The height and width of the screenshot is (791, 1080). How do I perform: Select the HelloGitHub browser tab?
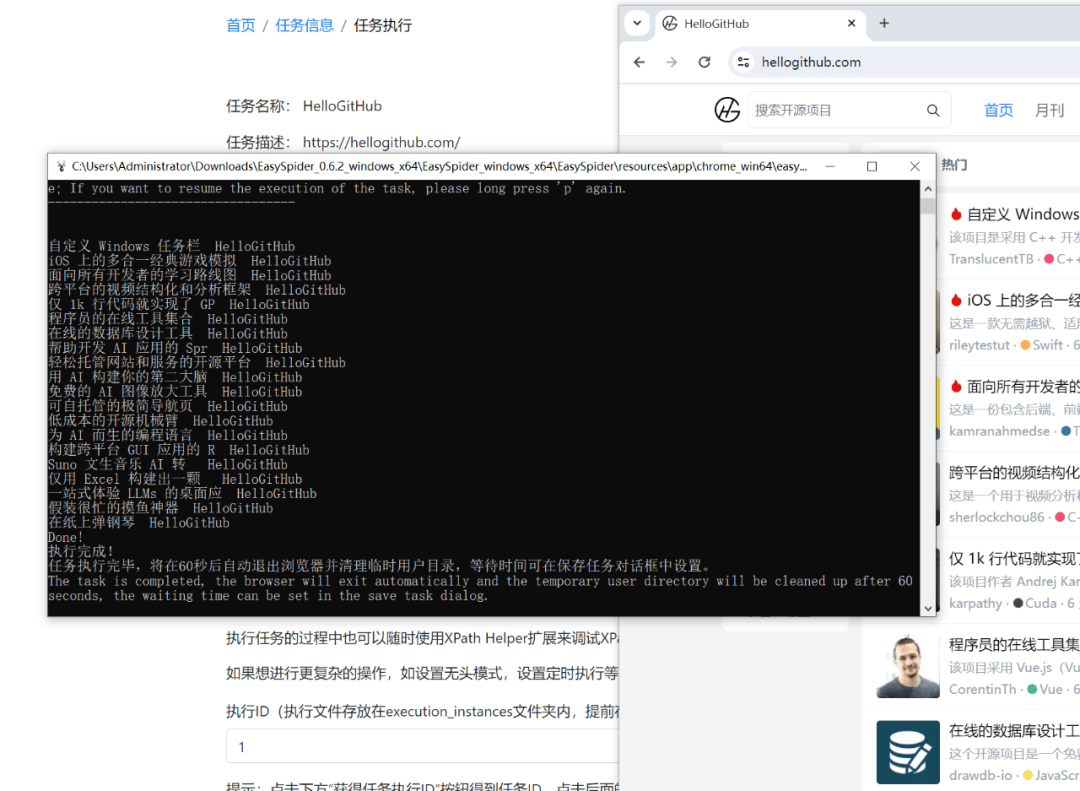(758, 23)
